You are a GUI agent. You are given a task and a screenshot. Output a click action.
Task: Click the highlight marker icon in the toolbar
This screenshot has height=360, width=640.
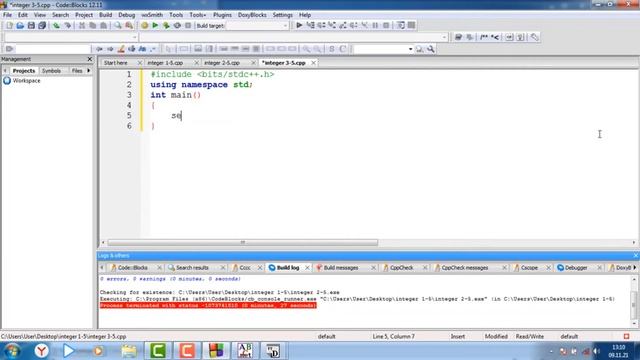click(121, 49)
